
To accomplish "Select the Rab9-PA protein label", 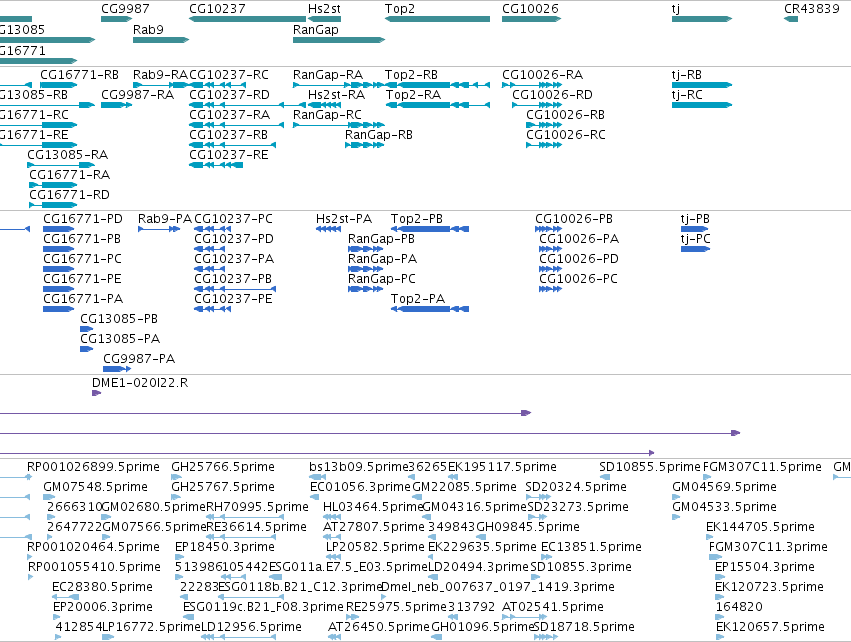I will click(x=165, y=219).
